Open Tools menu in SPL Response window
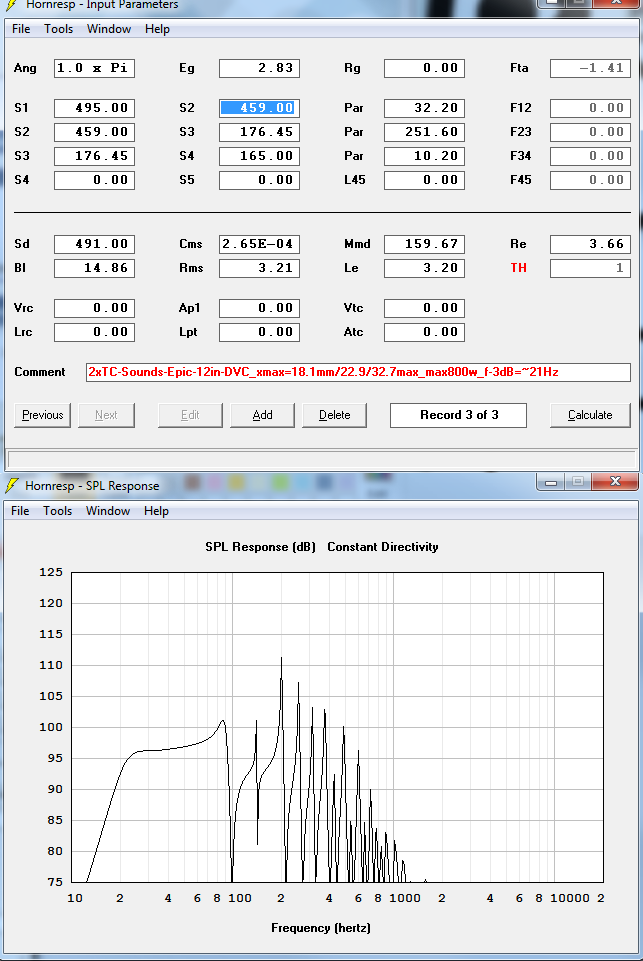Screen dimensions: 643x961 coord(58,511)
